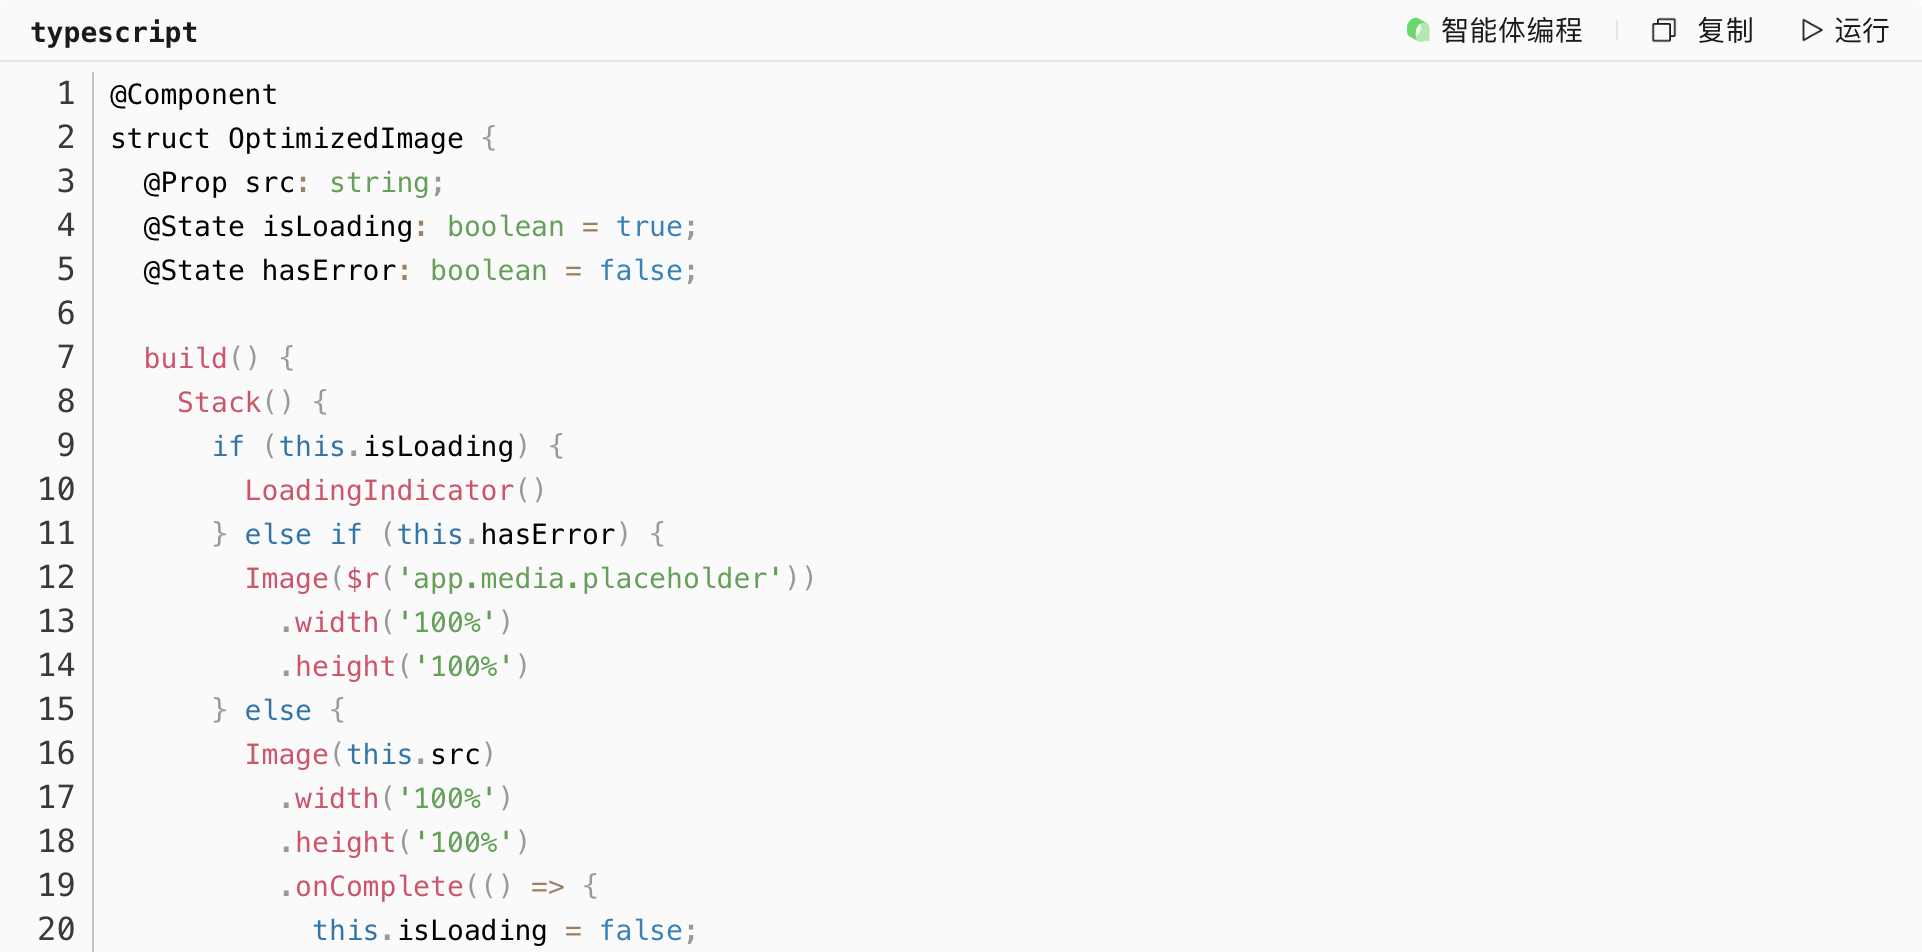Click the green 智能体编程 agent icon
The width and height of the screenshot is (1922, 952).
(1417, 31)
